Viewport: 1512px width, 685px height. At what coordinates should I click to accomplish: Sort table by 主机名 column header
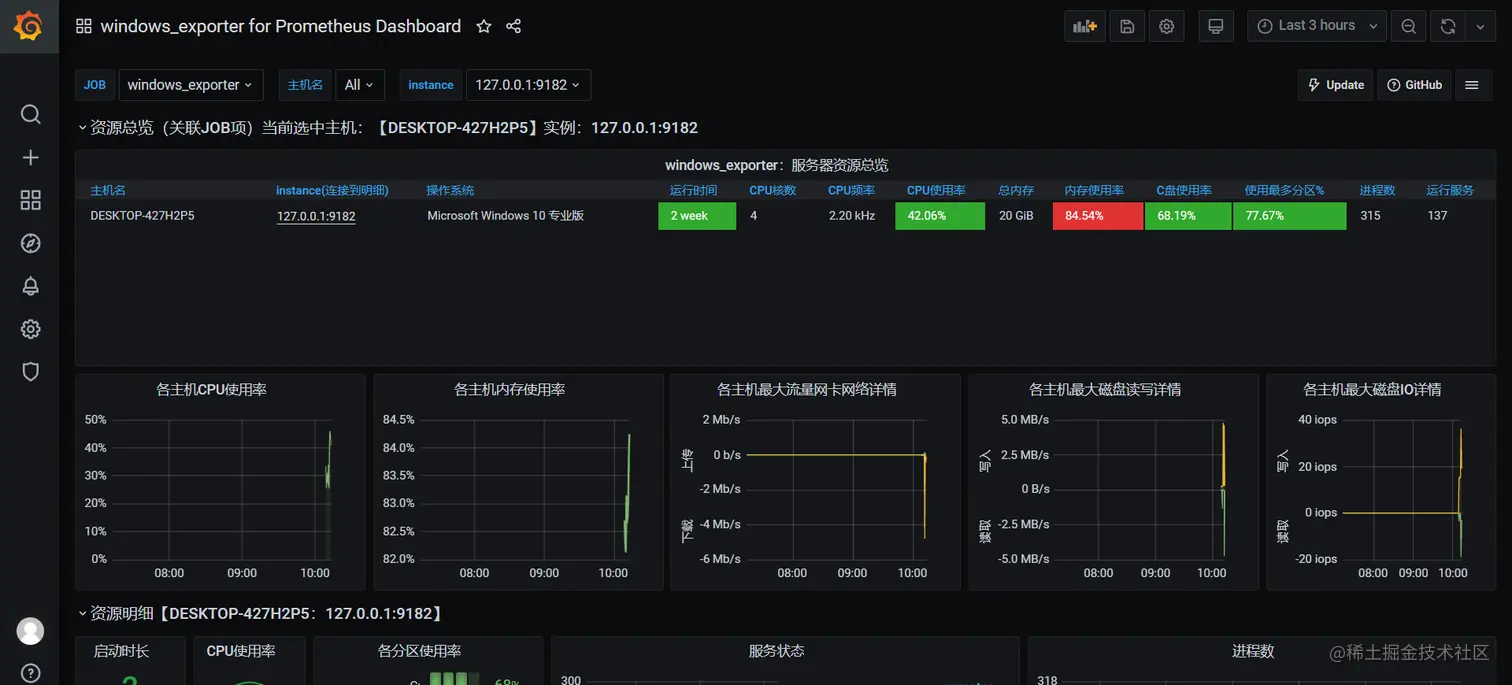click(x=108, y=190)
